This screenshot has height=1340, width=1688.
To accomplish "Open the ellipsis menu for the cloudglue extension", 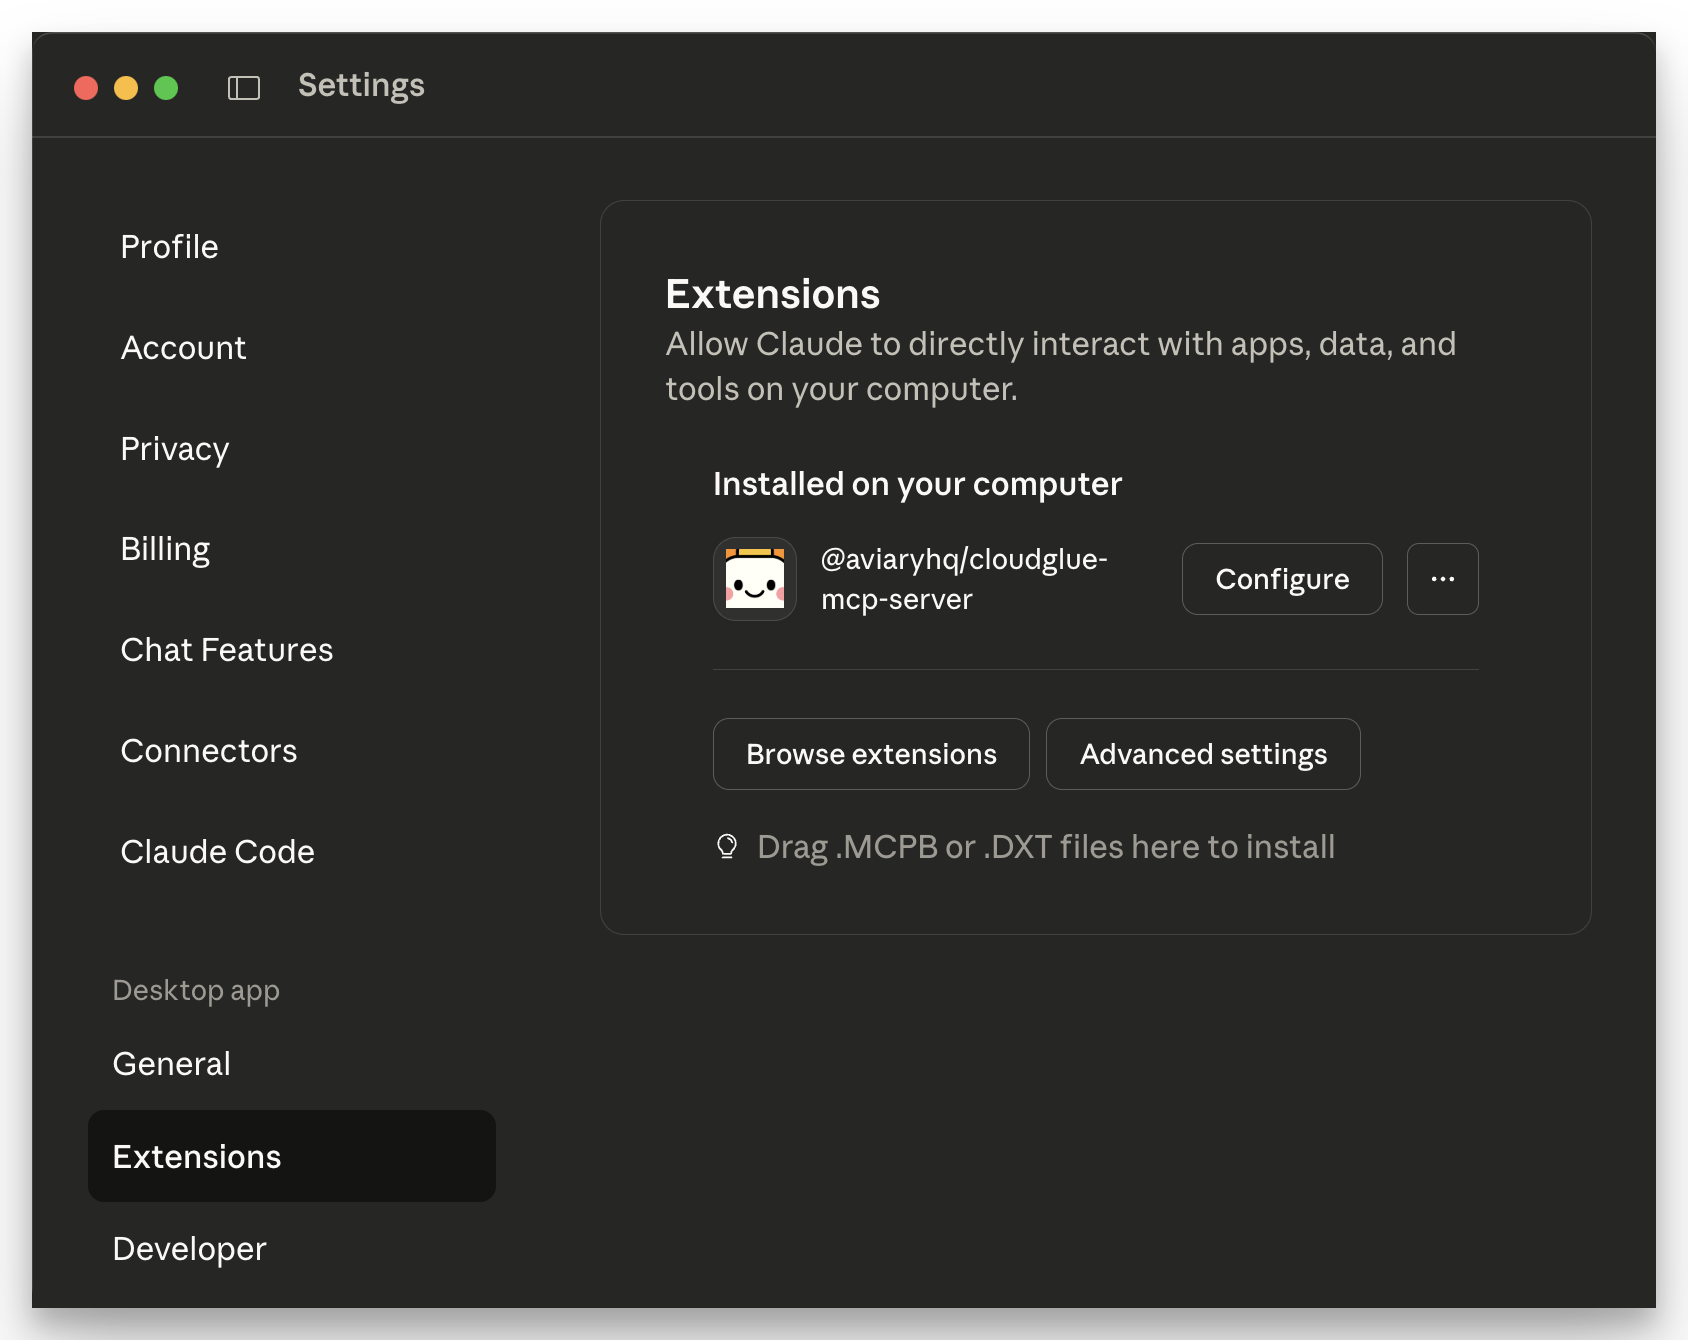I will pyautogui.click(x=1442, y=578).
